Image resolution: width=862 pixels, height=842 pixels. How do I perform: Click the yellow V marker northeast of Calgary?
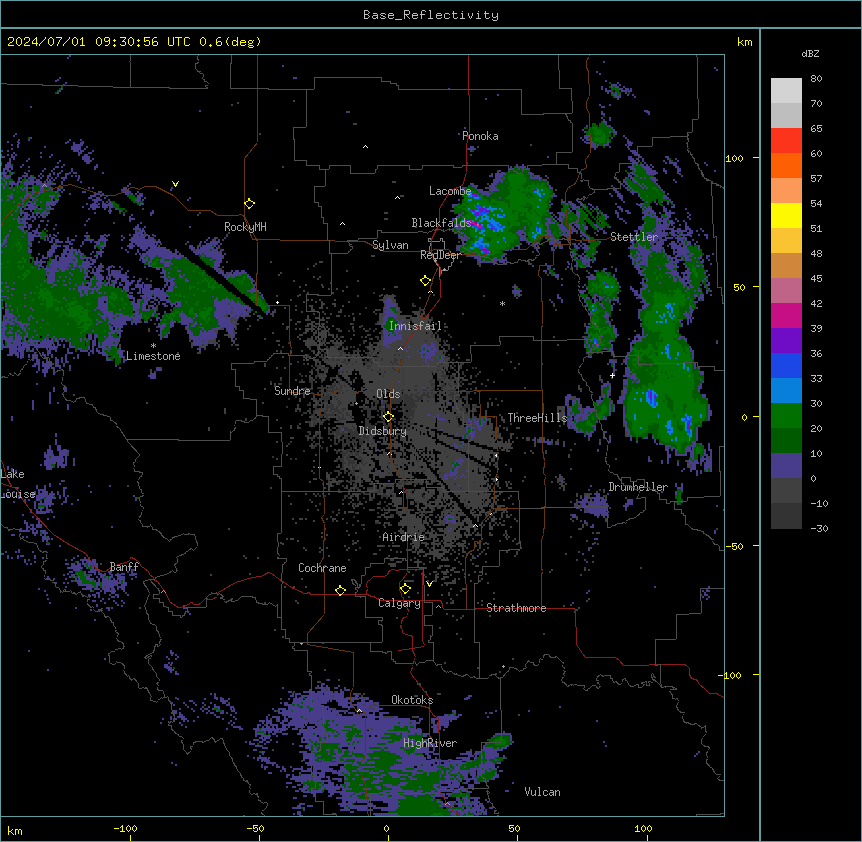coord(429,584)
